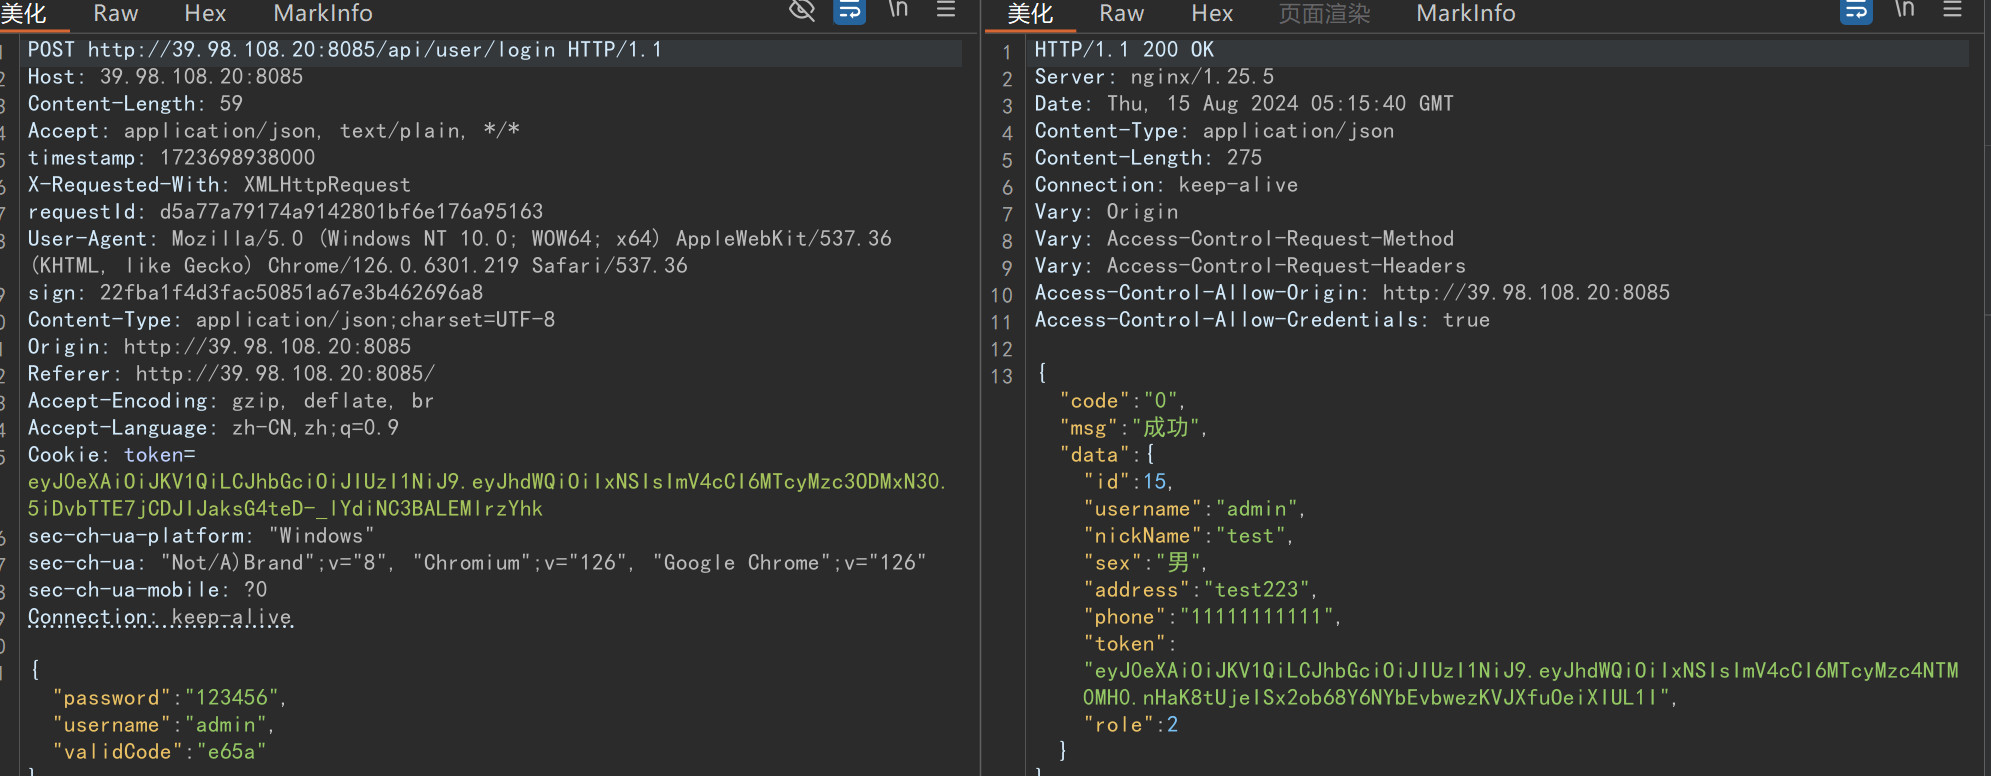This screenshot has width=1991, height=776.
Task: Click the POST request line in the editor
Action: click(344, 50)
